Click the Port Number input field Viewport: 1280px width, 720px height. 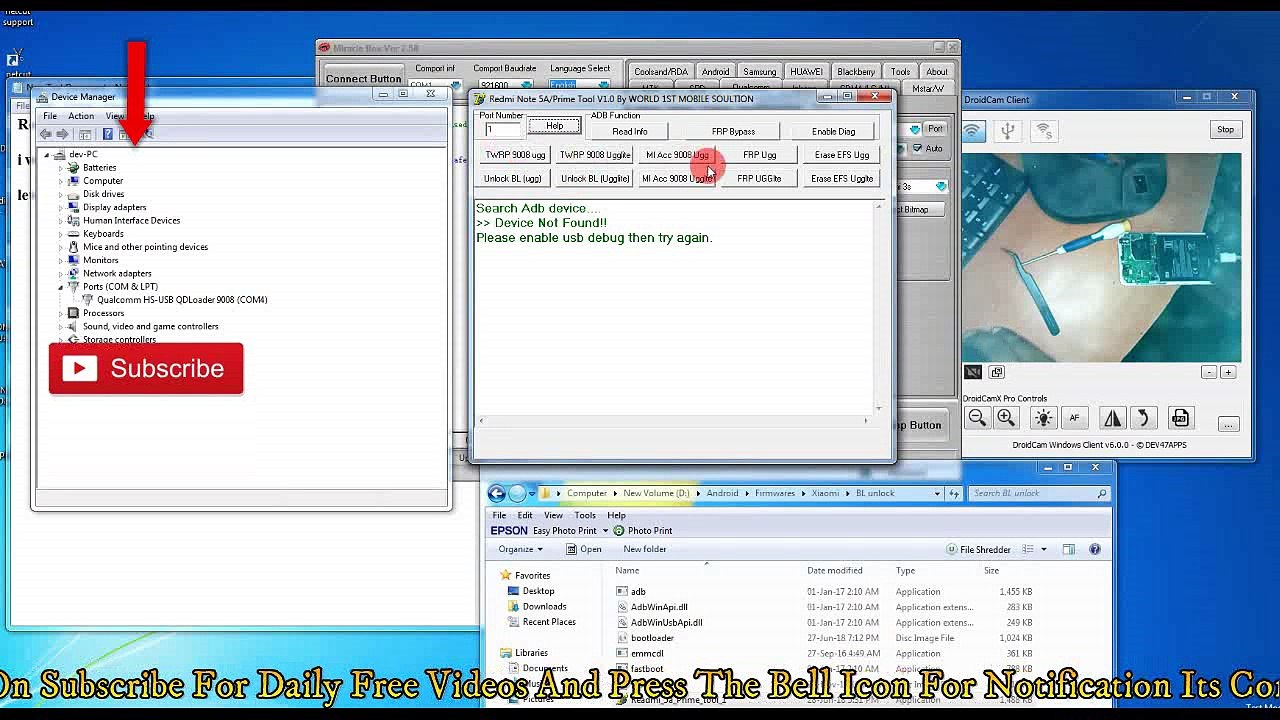(503, 129)
